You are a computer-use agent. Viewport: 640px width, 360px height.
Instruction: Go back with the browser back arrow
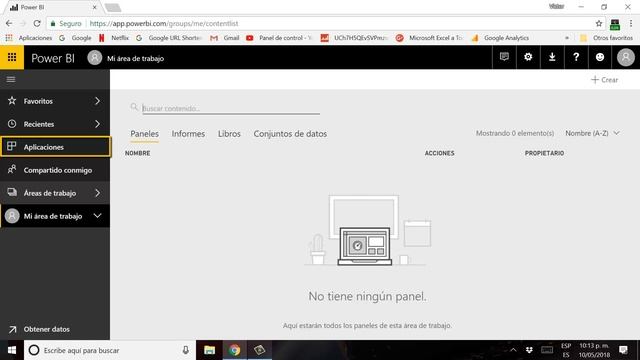(x=9, y=24)
